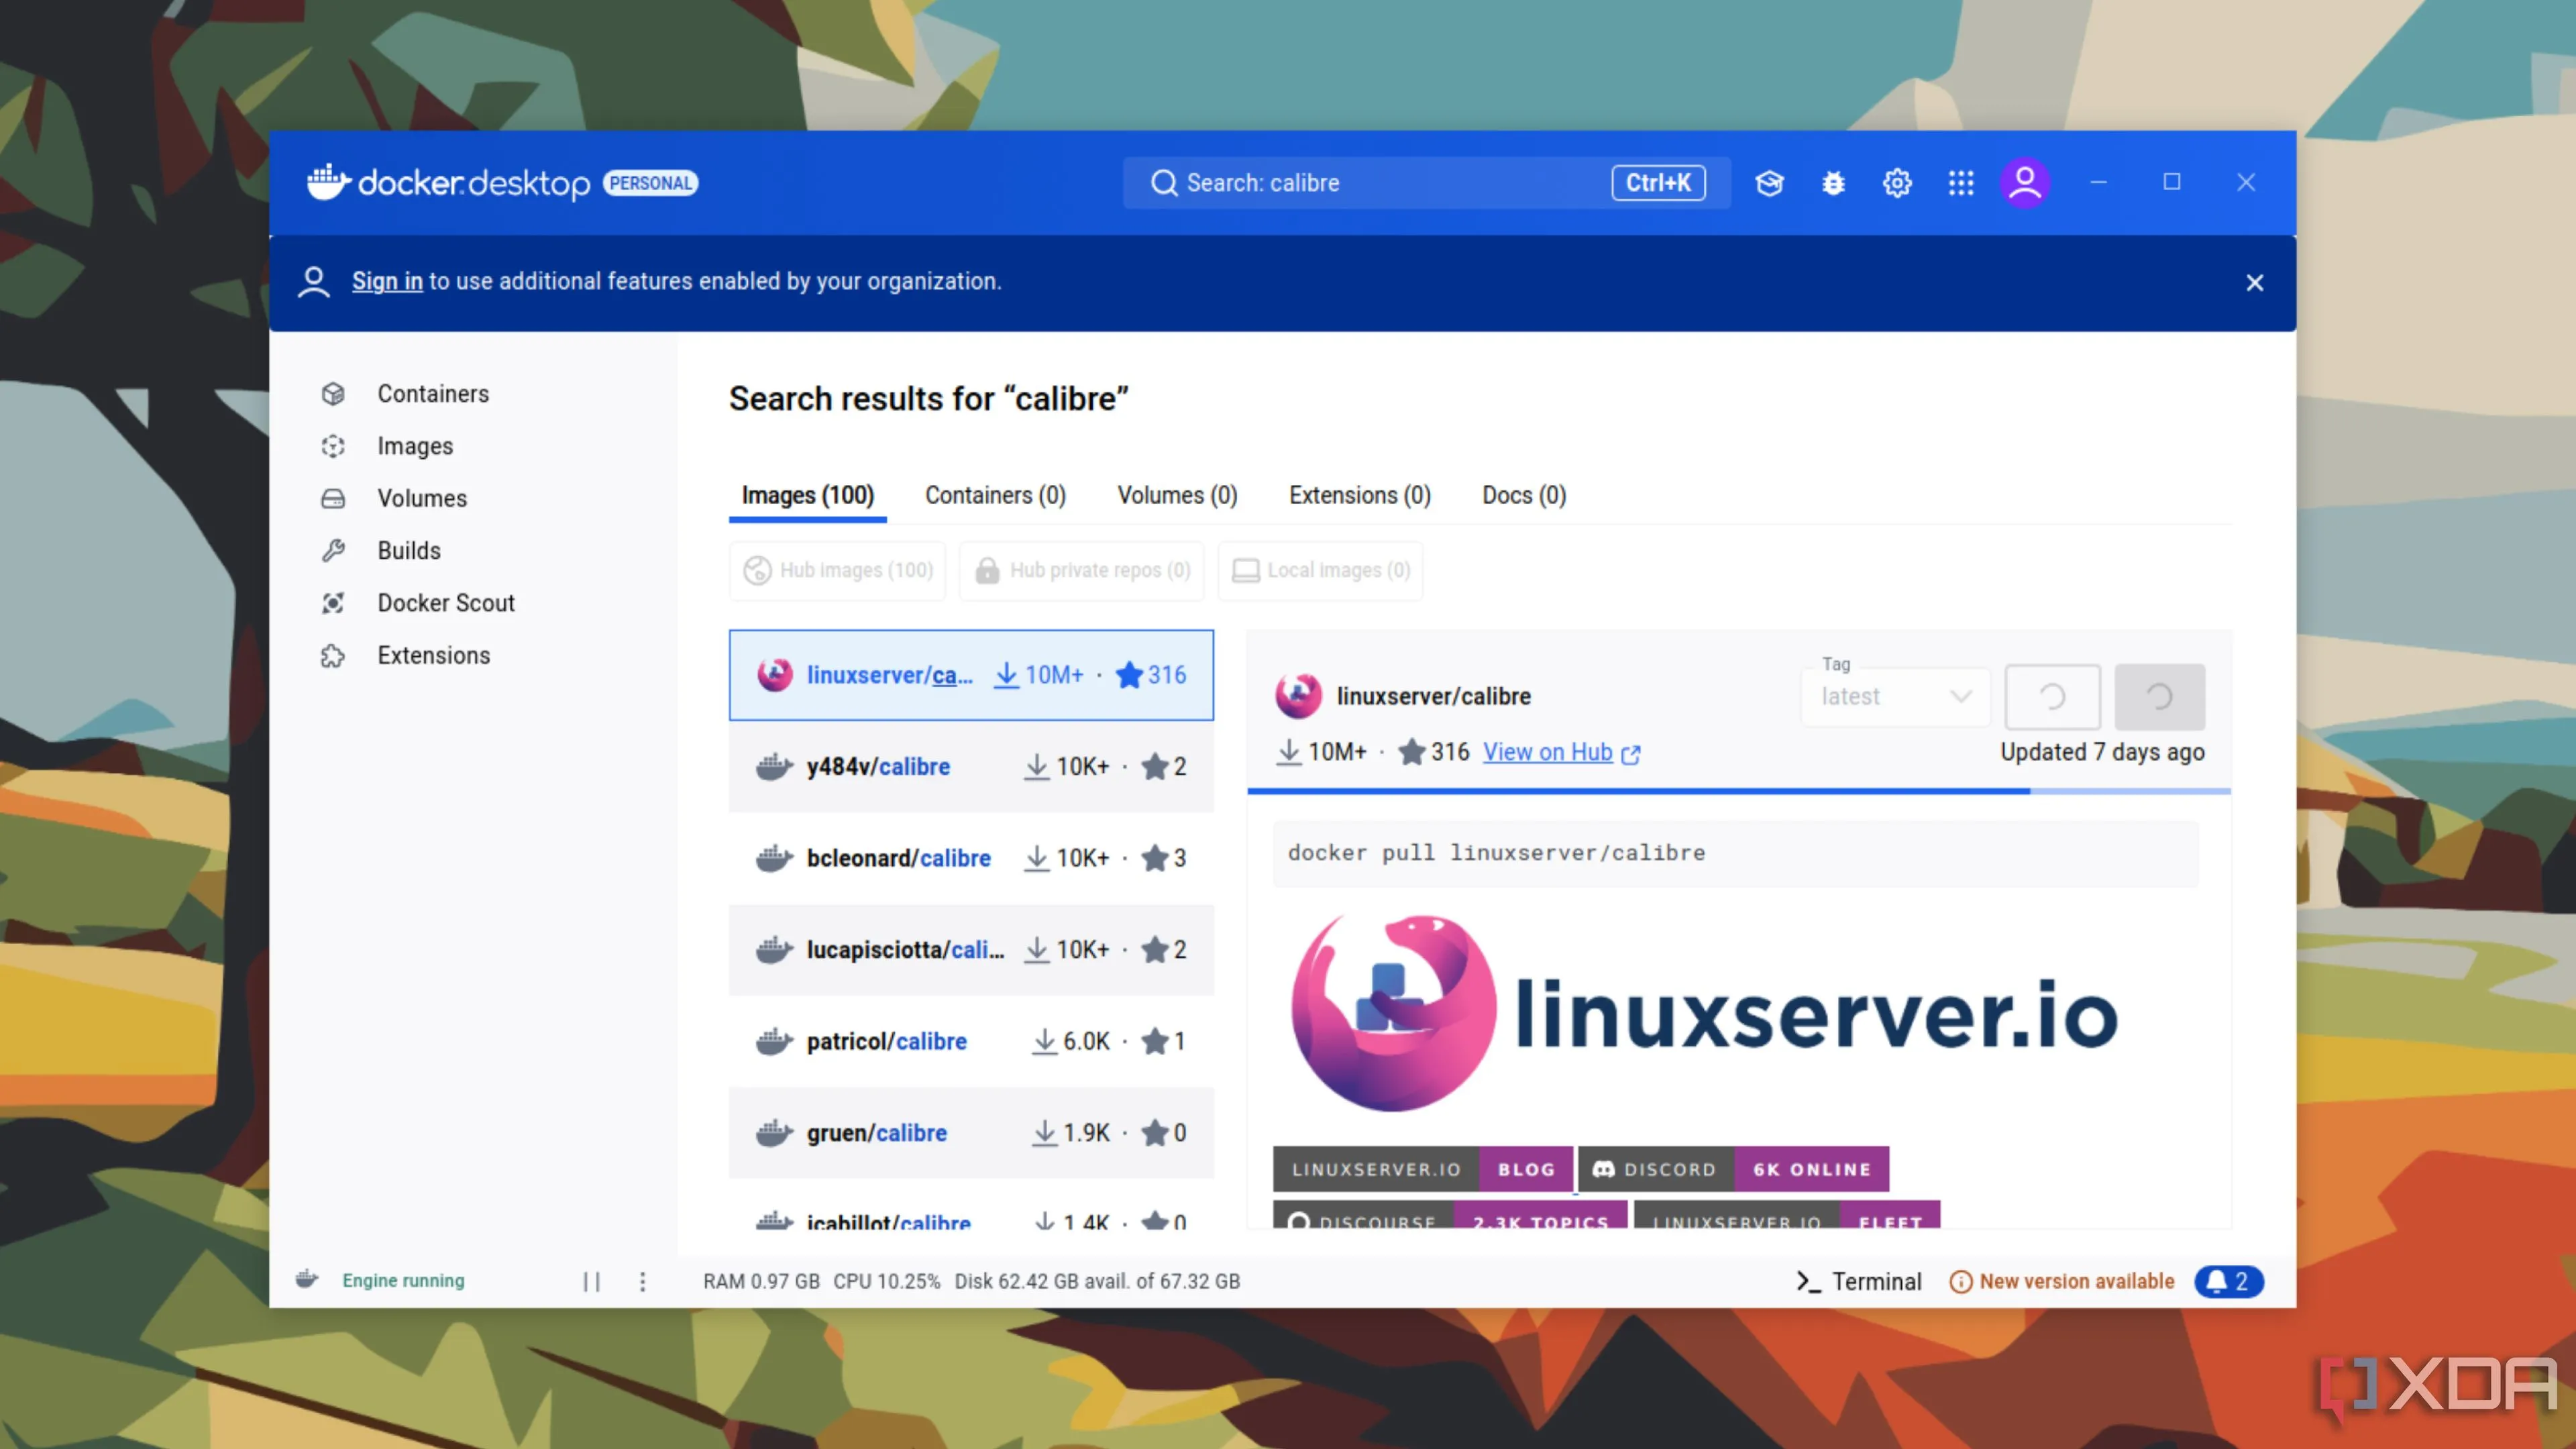Click the purple user account avatar
Image resolution: width=2576 pixels, height=1449 pixels.
click(x=2025, y=183)
